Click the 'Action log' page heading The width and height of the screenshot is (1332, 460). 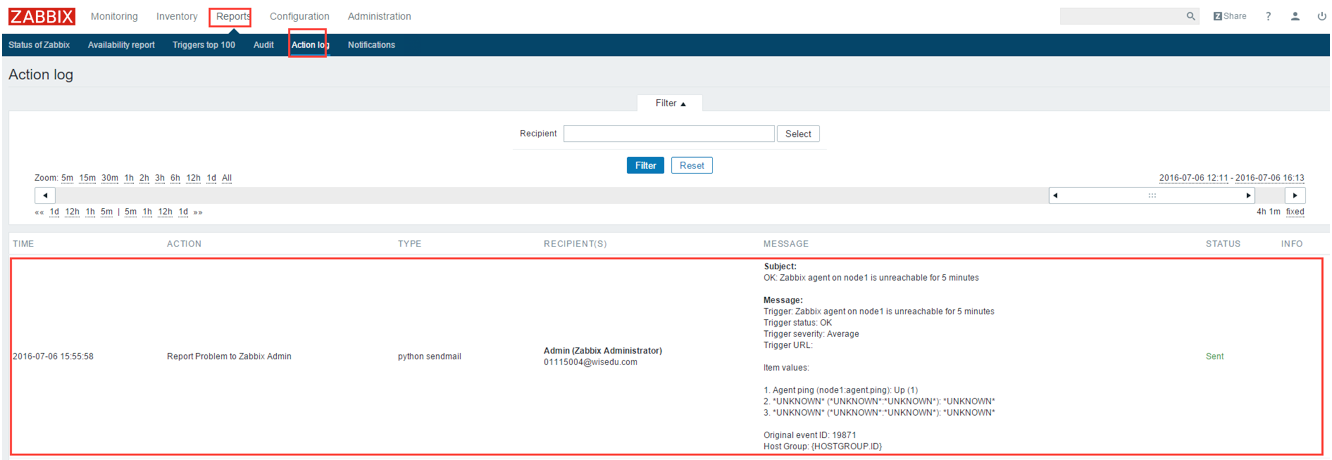[41, 75]
